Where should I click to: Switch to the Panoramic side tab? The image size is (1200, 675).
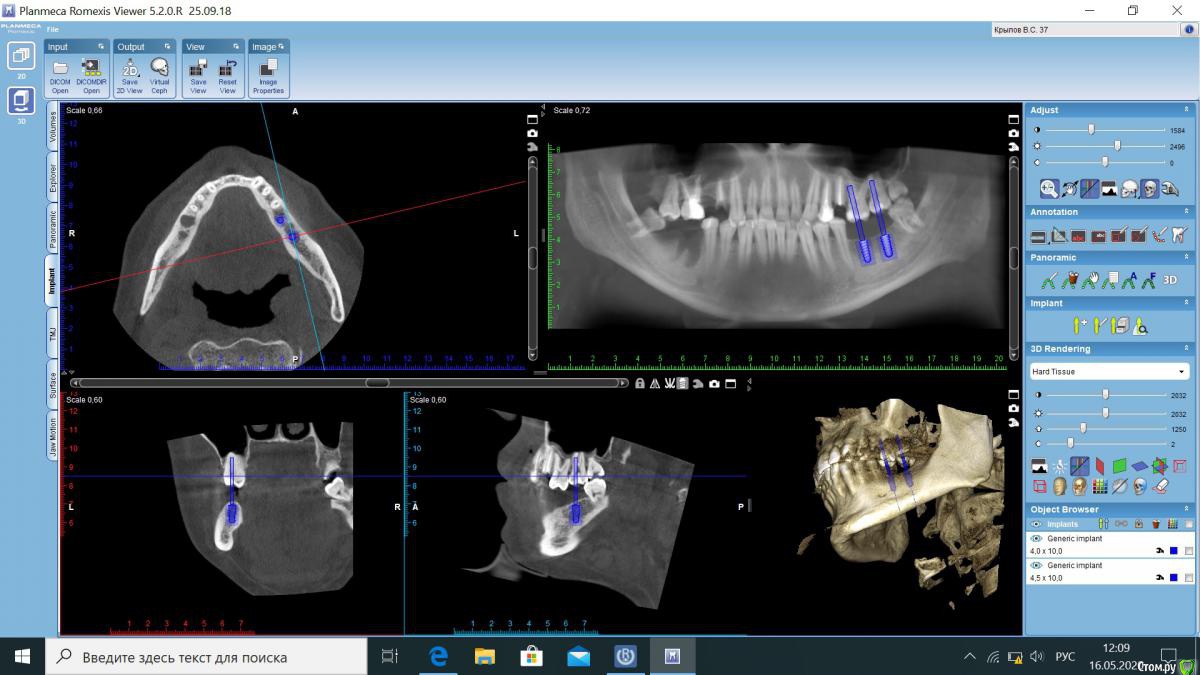point(52,228)
